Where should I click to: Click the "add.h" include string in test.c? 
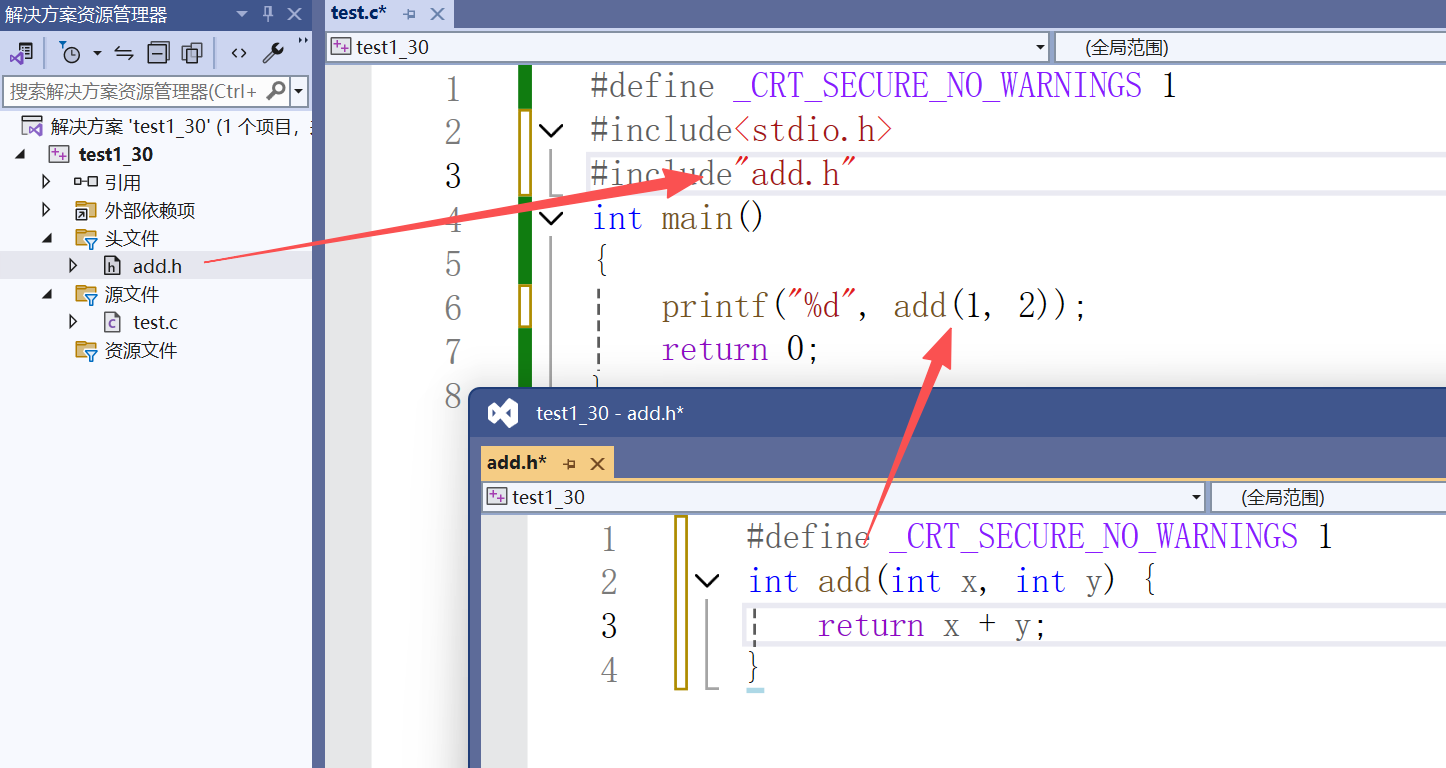(796, 174)
